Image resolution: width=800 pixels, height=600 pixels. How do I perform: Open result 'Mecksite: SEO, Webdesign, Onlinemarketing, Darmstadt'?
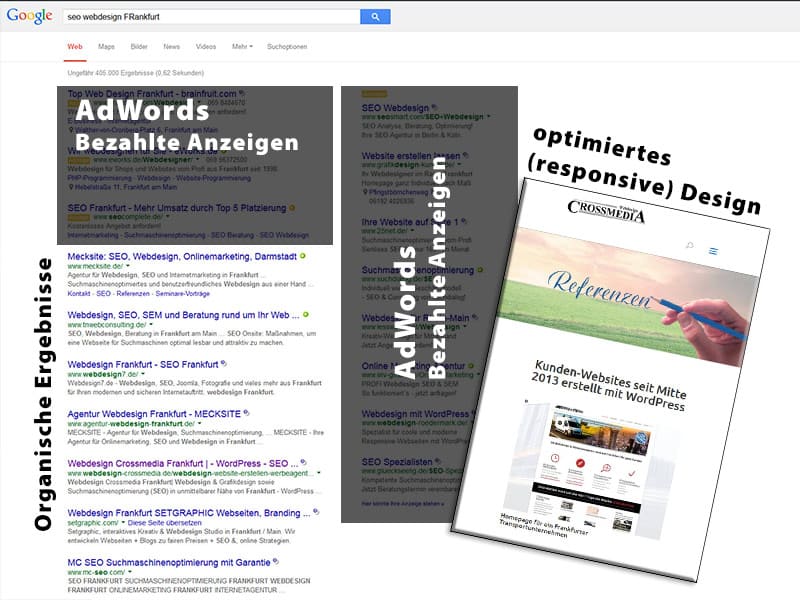(182, 256)
